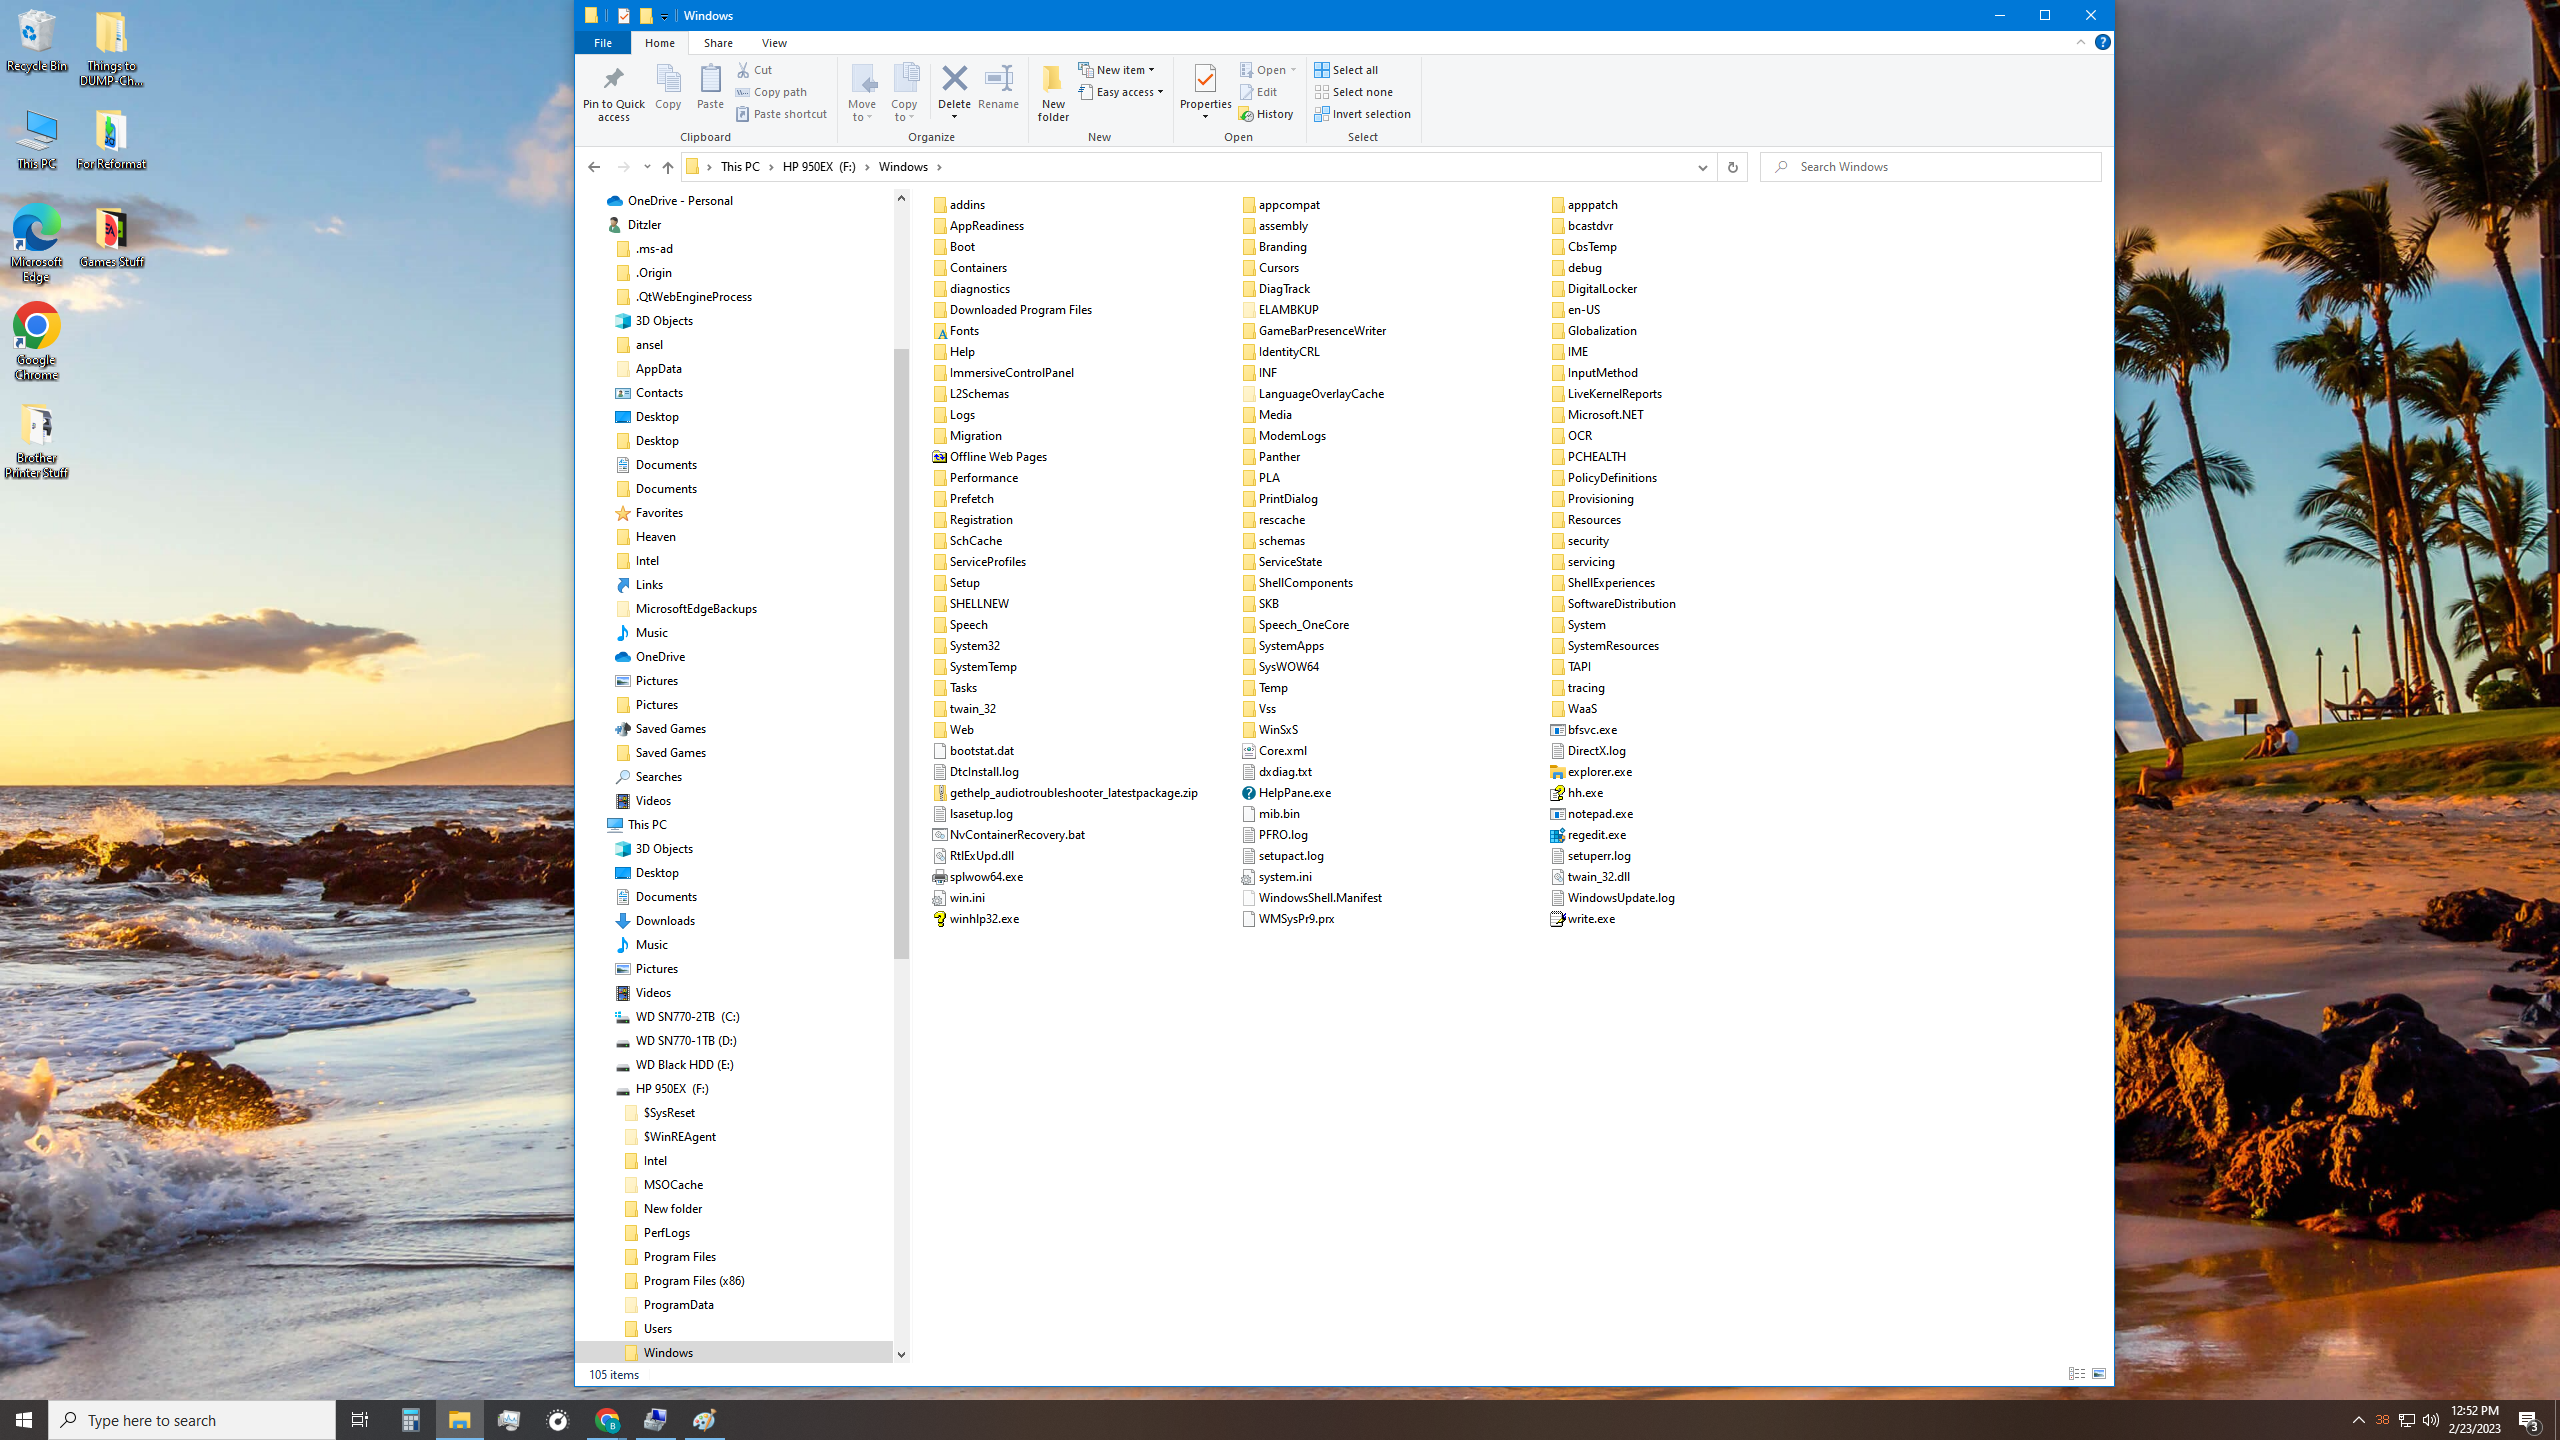Click the Delete X icon

pyautogui.click(x=954, y=78)
